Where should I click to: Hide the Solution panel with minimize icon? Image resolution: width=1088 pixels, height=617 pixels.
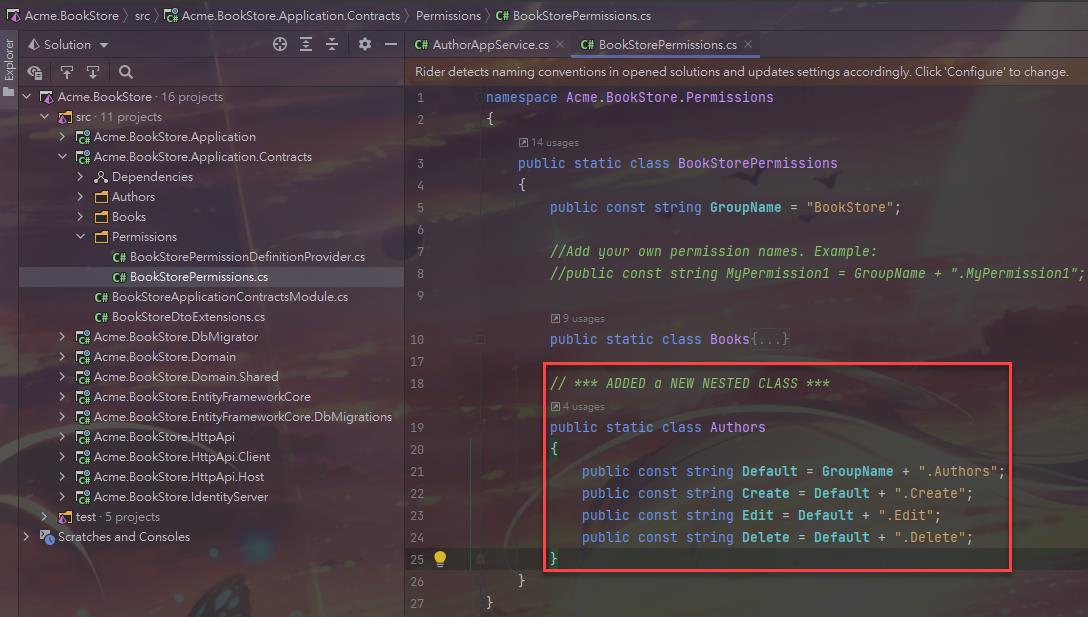(391, 45)
